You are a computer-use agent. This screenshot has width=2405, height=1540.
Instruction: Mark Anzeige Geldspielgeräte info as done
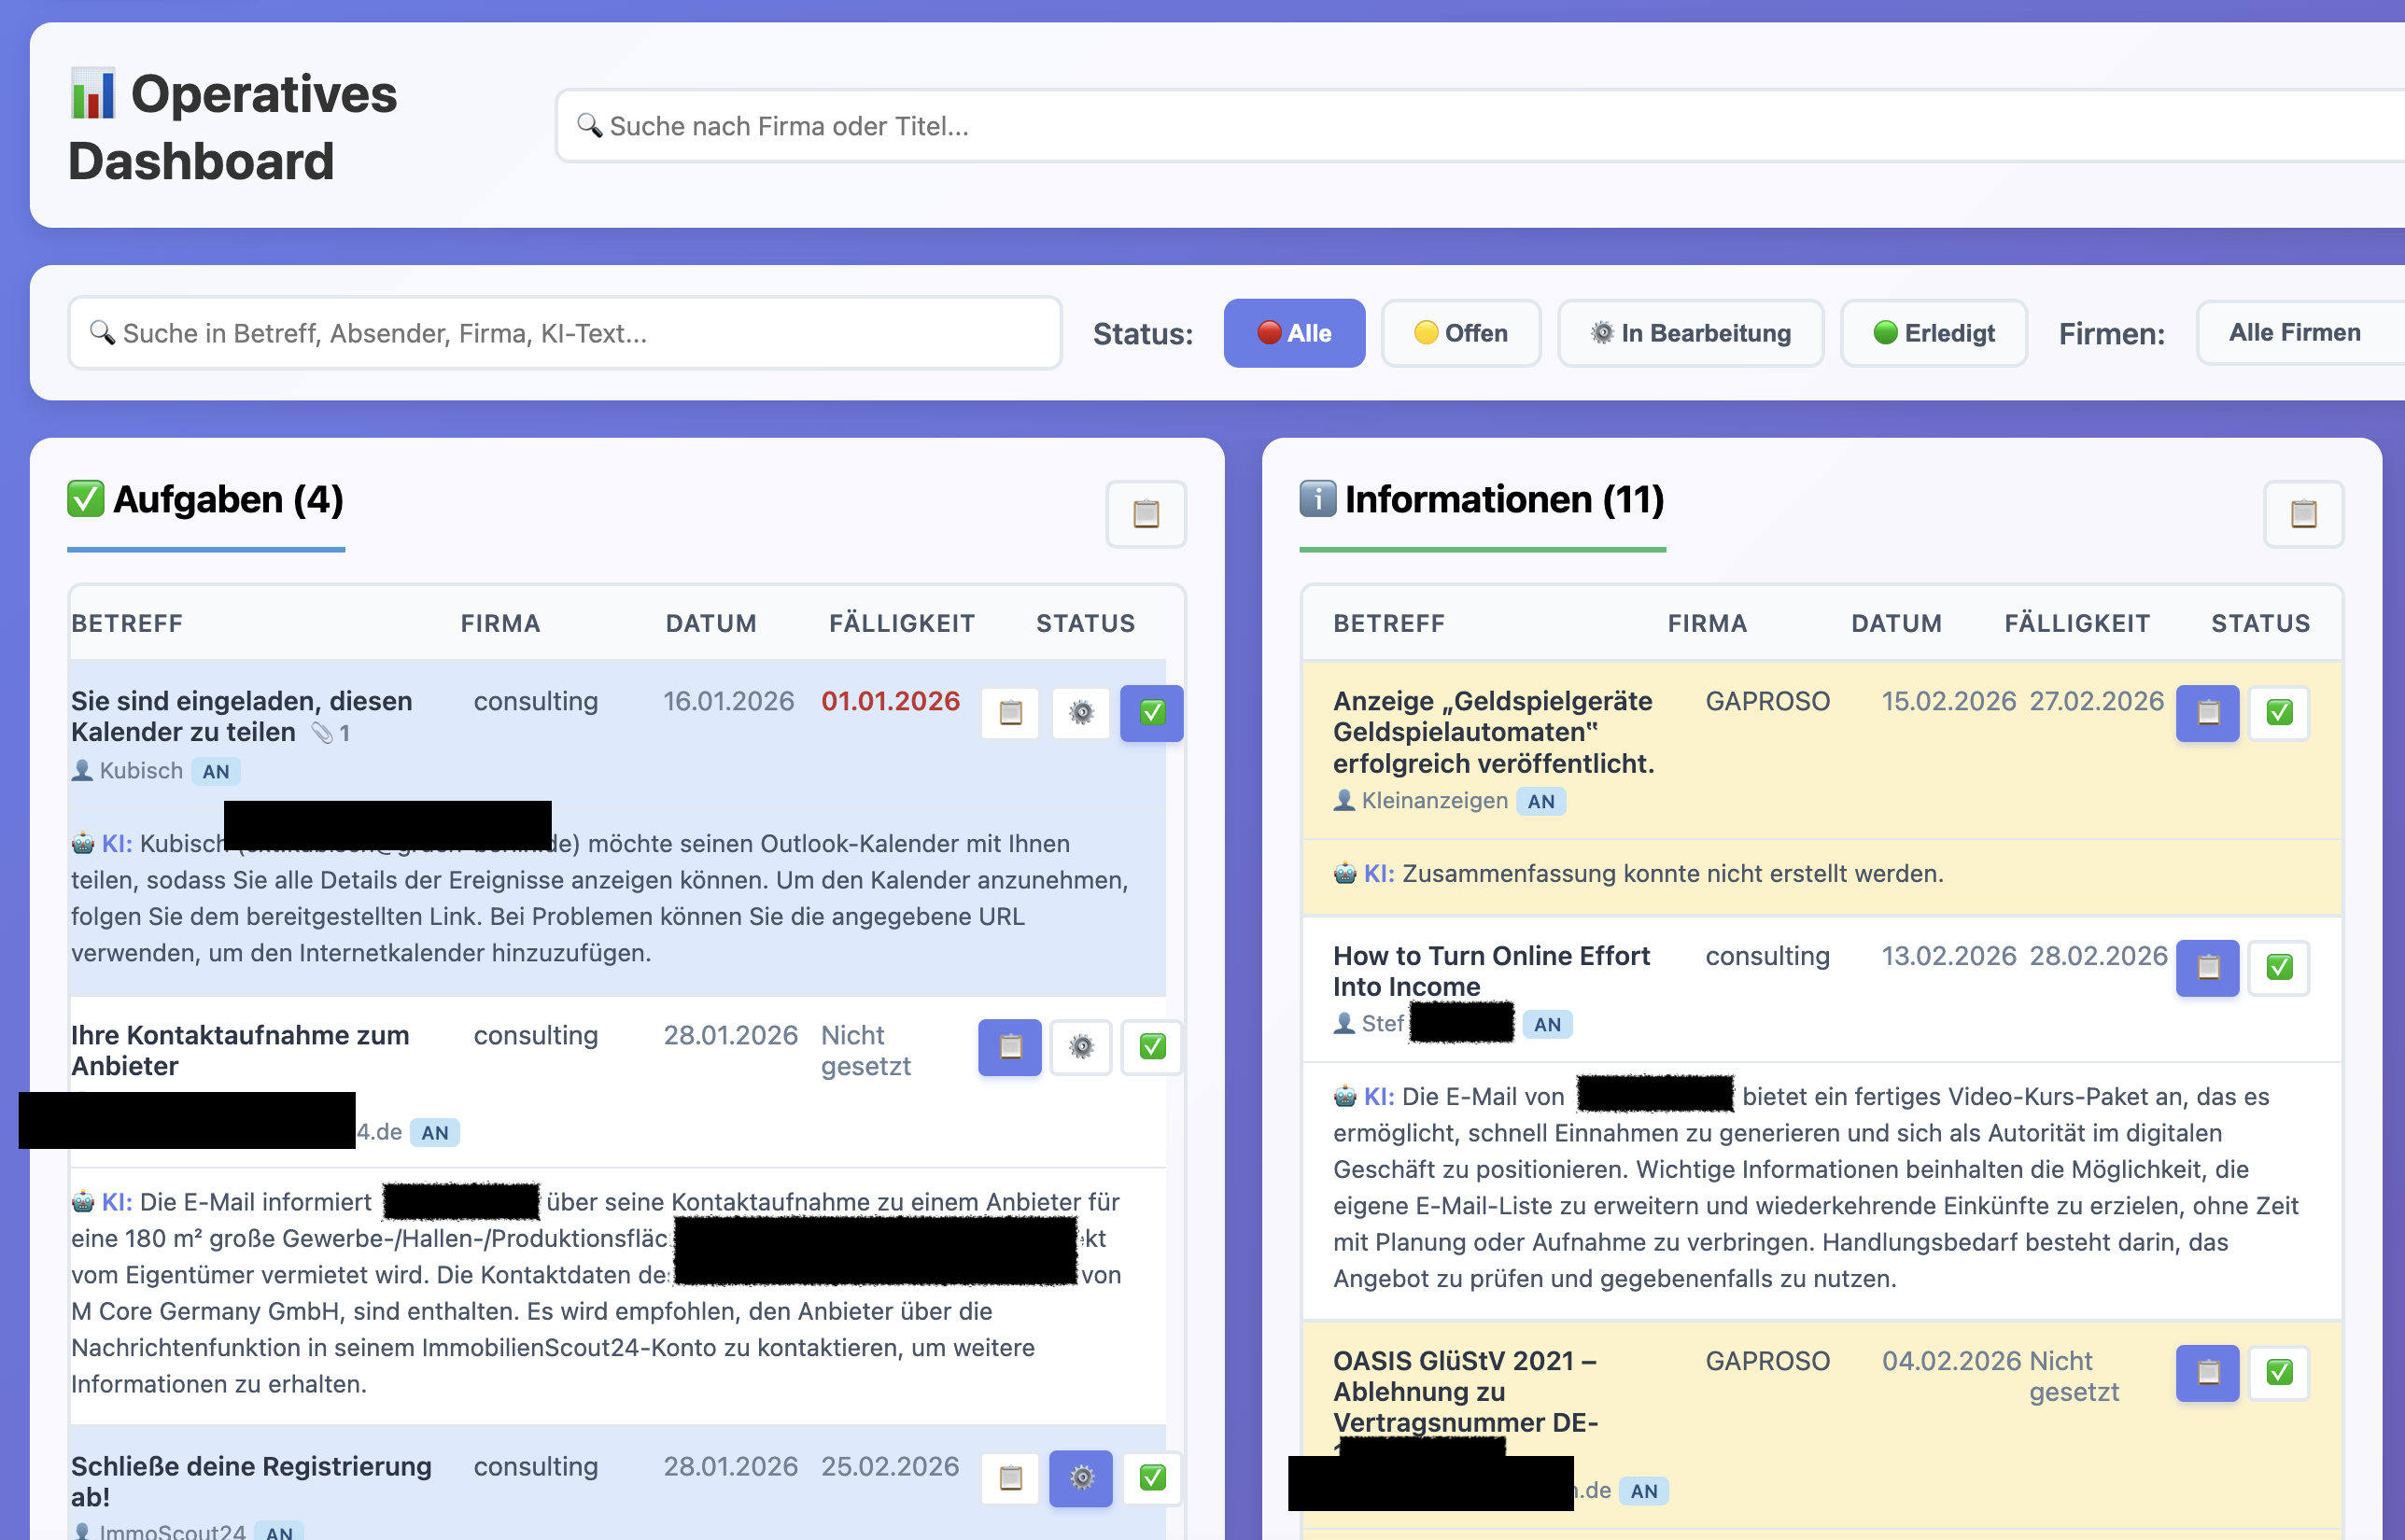(x=2279, y=713)
